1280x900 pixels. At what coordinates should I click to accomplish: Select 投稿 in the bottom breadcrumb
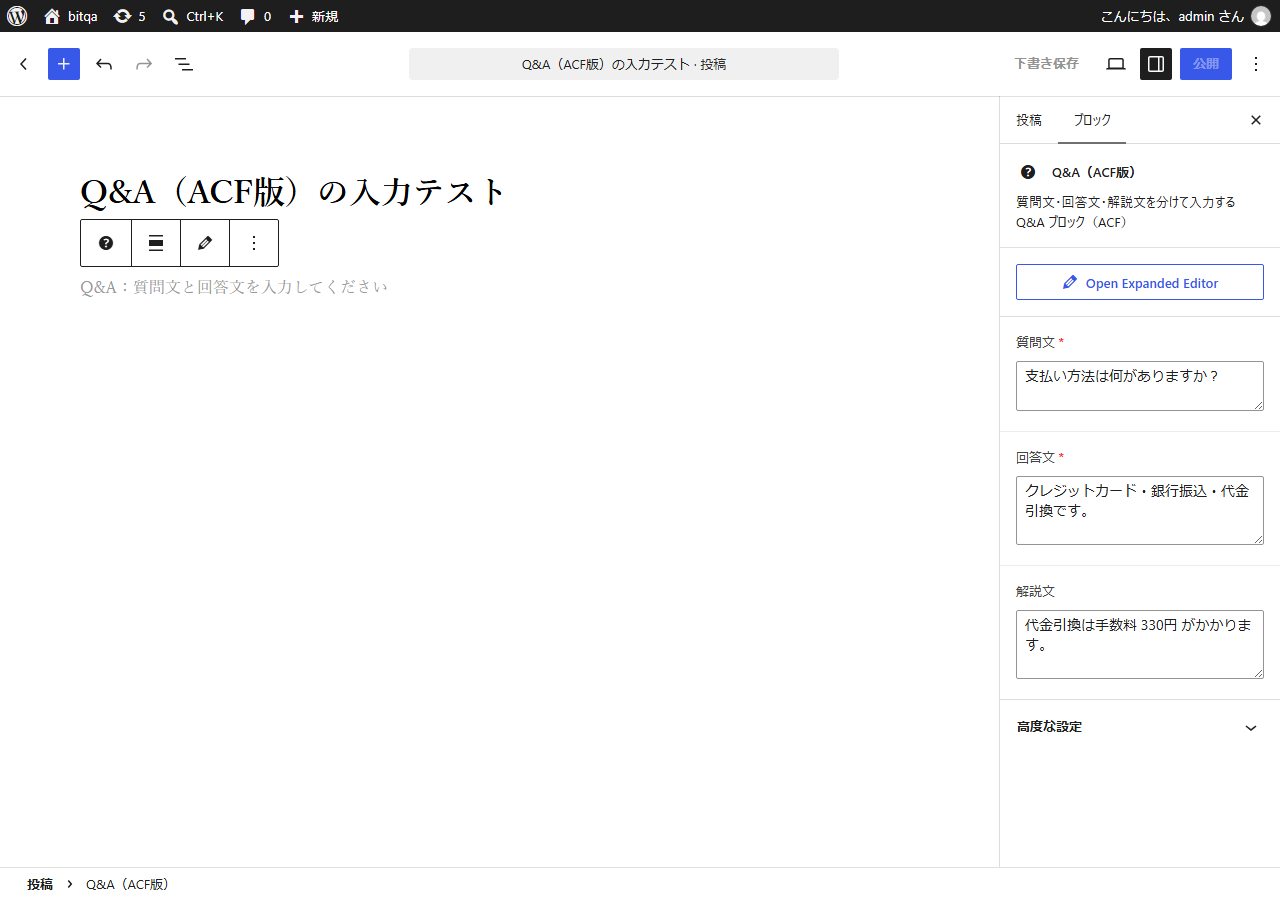(x=40, y=884)
